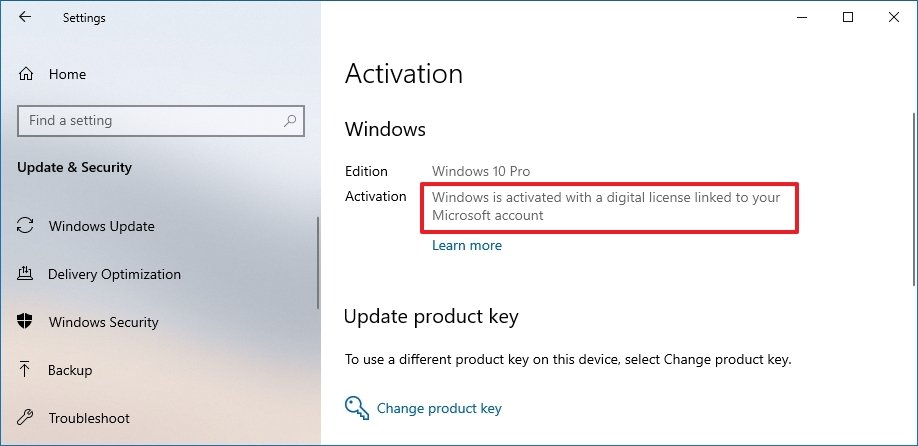
Task: Open the Troubleshoot section
Action: (89, 418)
